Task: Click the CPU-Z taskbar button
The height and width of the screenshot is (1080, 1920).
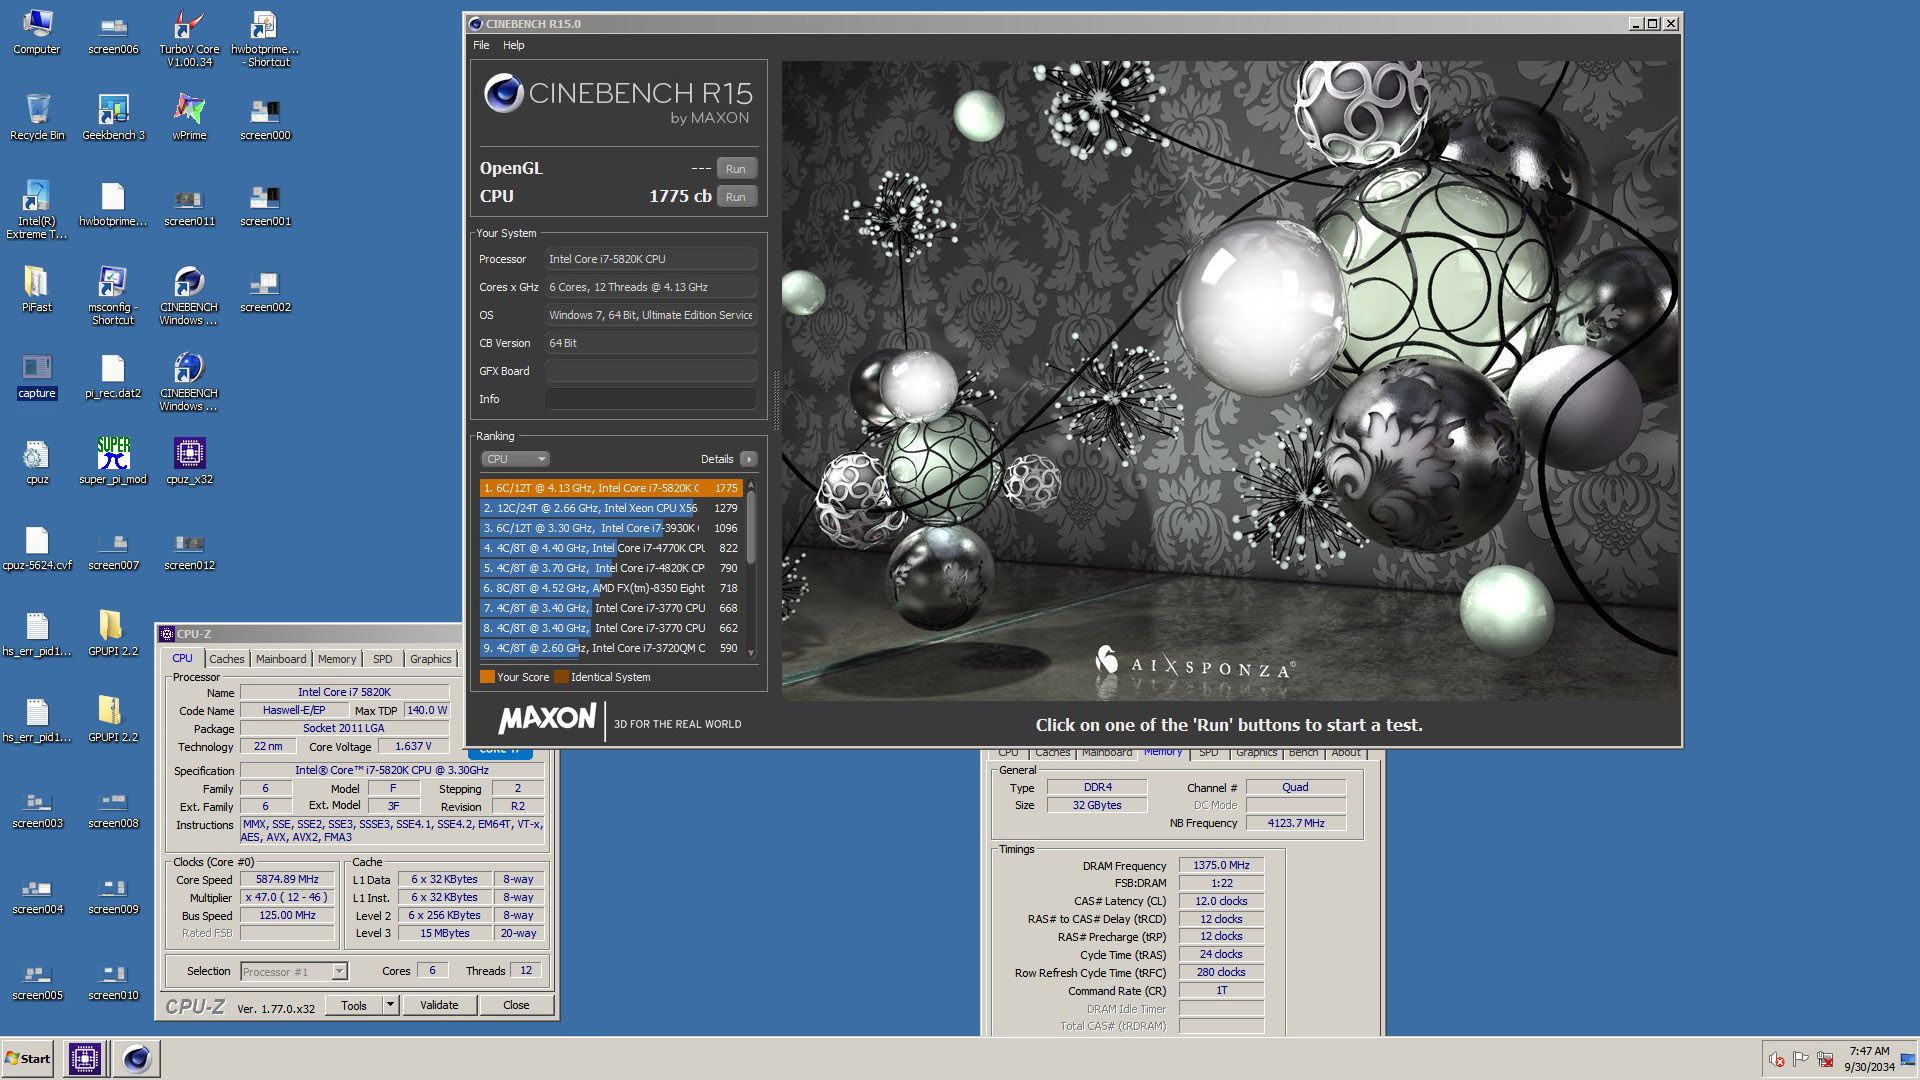Action: click(85, 1058)
